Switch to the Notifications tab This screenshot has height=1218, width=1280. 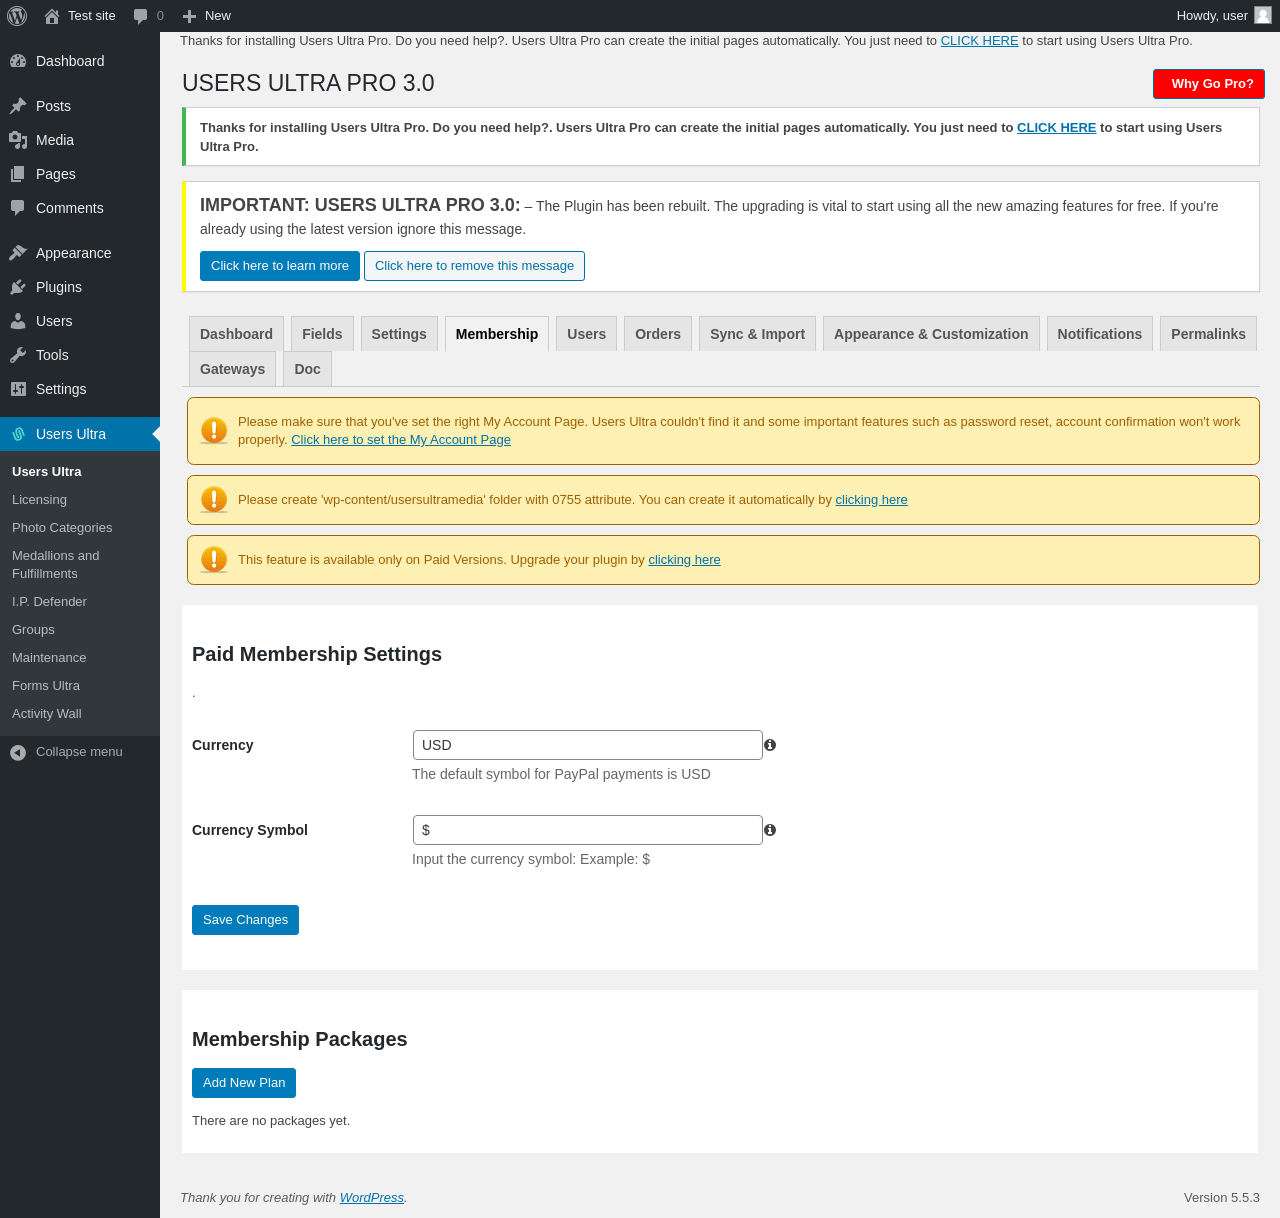click(1100, 334)
